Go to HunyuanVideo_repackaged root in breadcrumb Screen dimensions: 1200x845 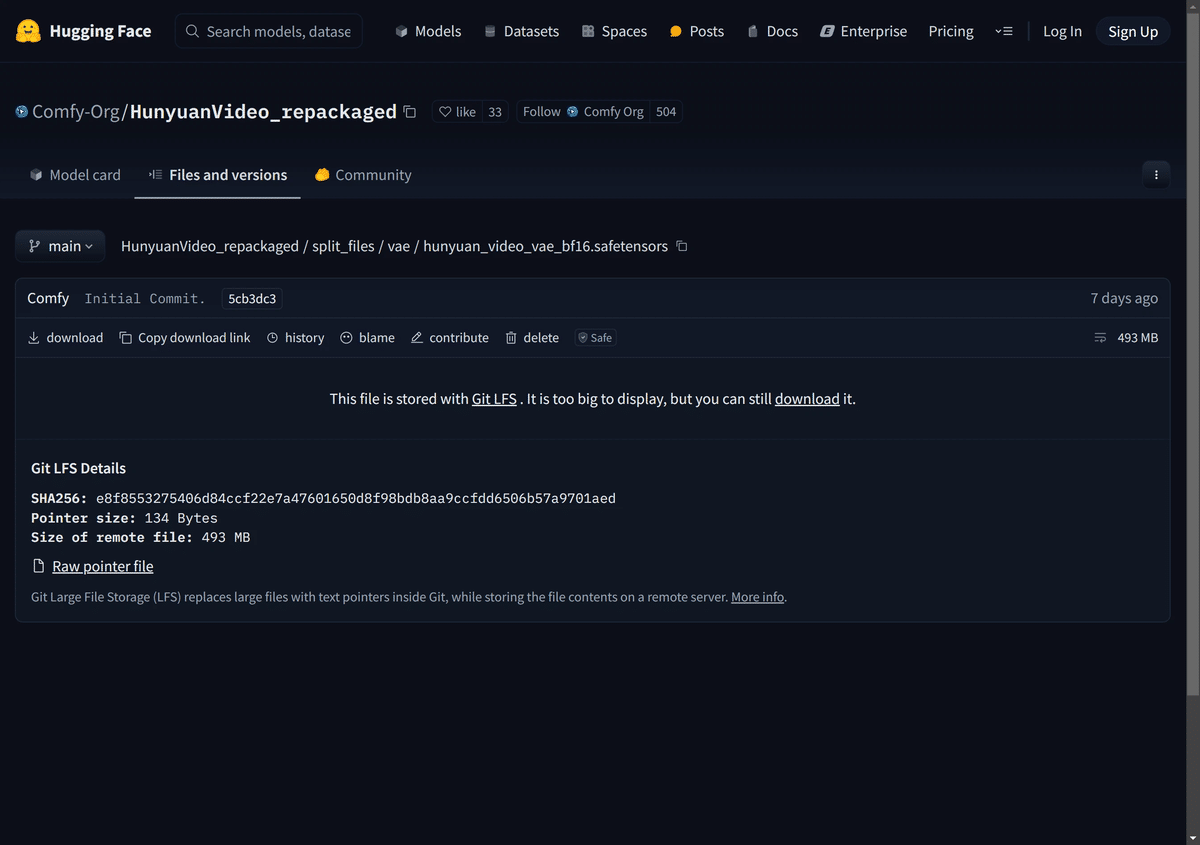[x=210, y=246]
